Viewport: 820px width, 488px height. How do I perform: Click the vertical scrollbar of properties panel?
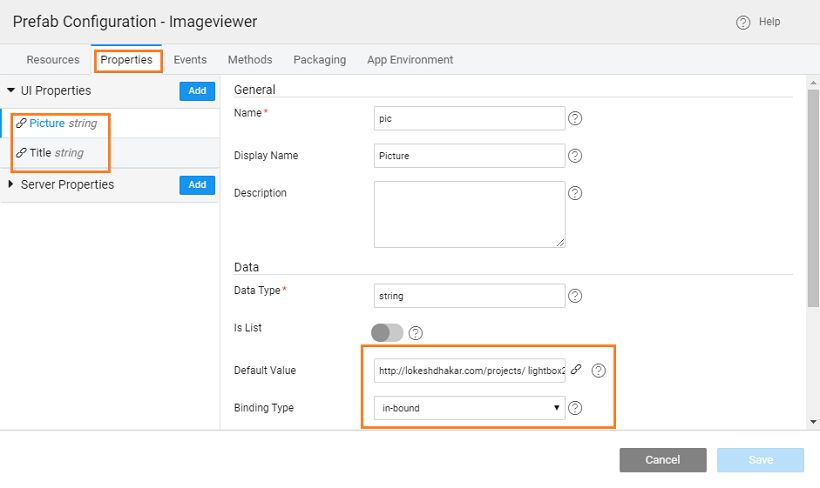813,200
